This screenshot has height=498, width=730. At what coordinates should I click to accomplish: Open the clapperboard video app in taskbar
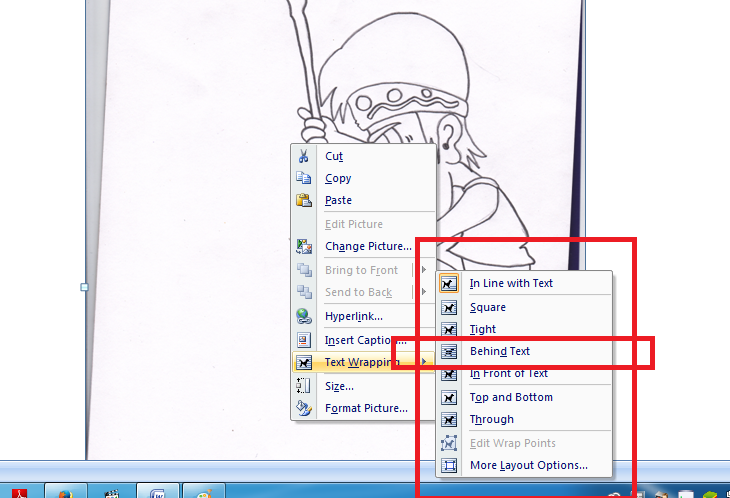(112, 492)
